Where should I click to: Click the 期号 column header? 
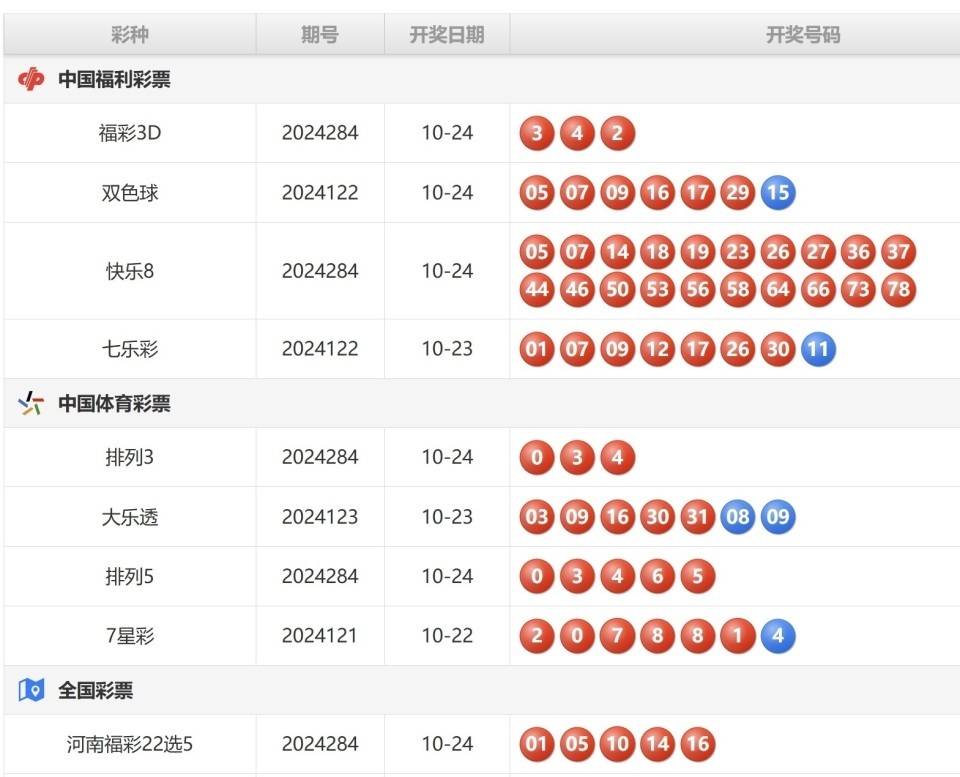pos(320,34)
